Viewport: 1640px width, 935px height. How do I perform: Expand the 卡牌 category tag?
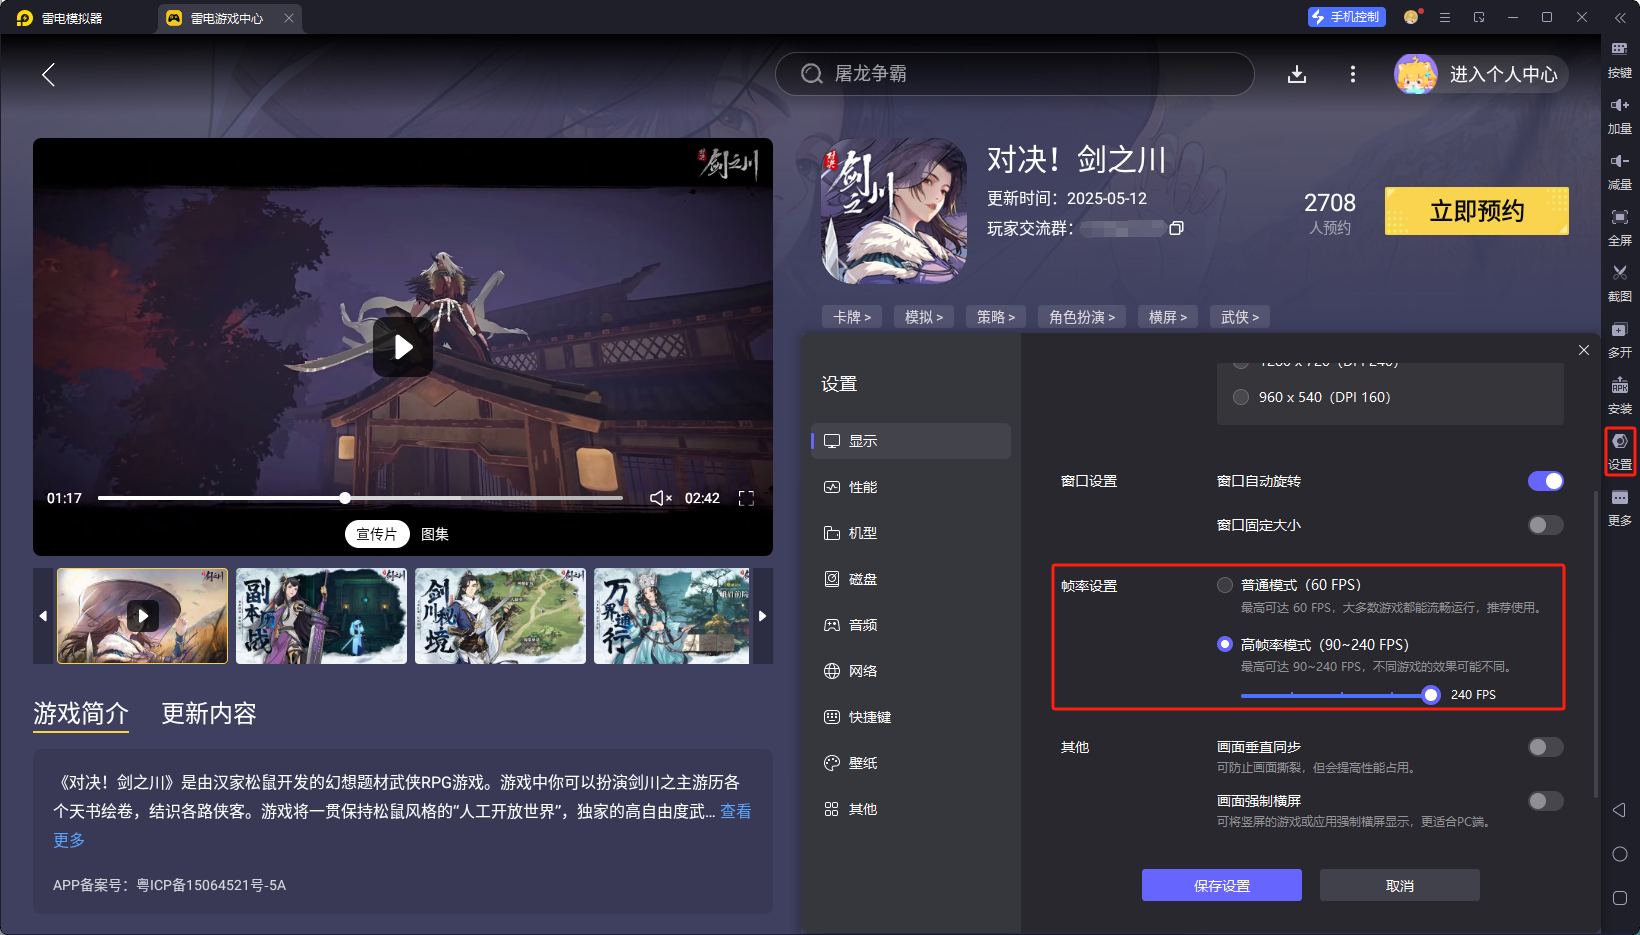point(852,317)
